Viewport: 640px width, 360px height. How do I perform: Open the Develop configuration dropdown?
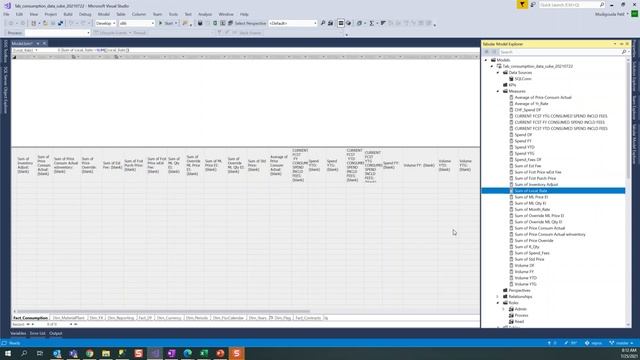pyautogui.click(x=105, y=23)
